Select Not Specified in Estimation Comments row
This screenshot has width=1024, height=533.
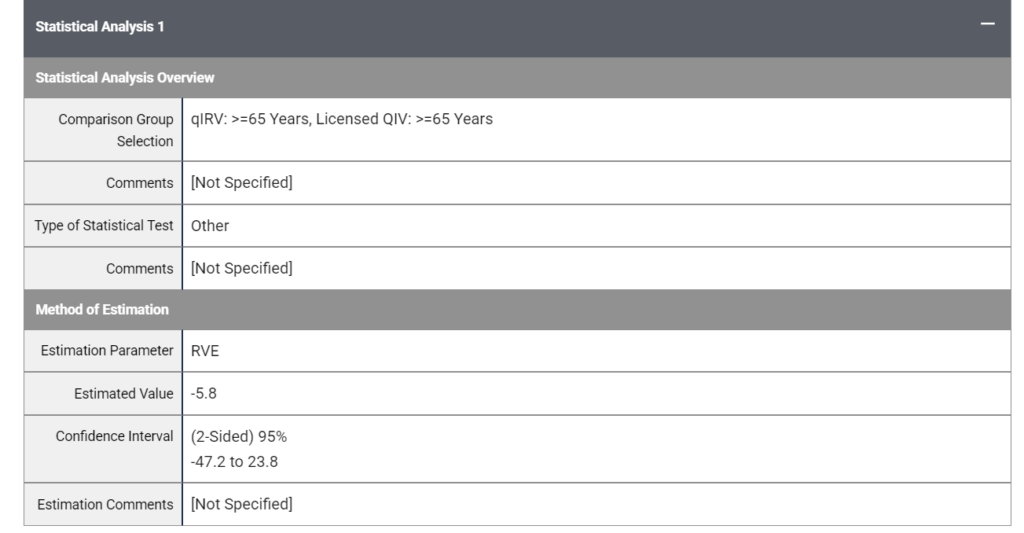point(241,504)
